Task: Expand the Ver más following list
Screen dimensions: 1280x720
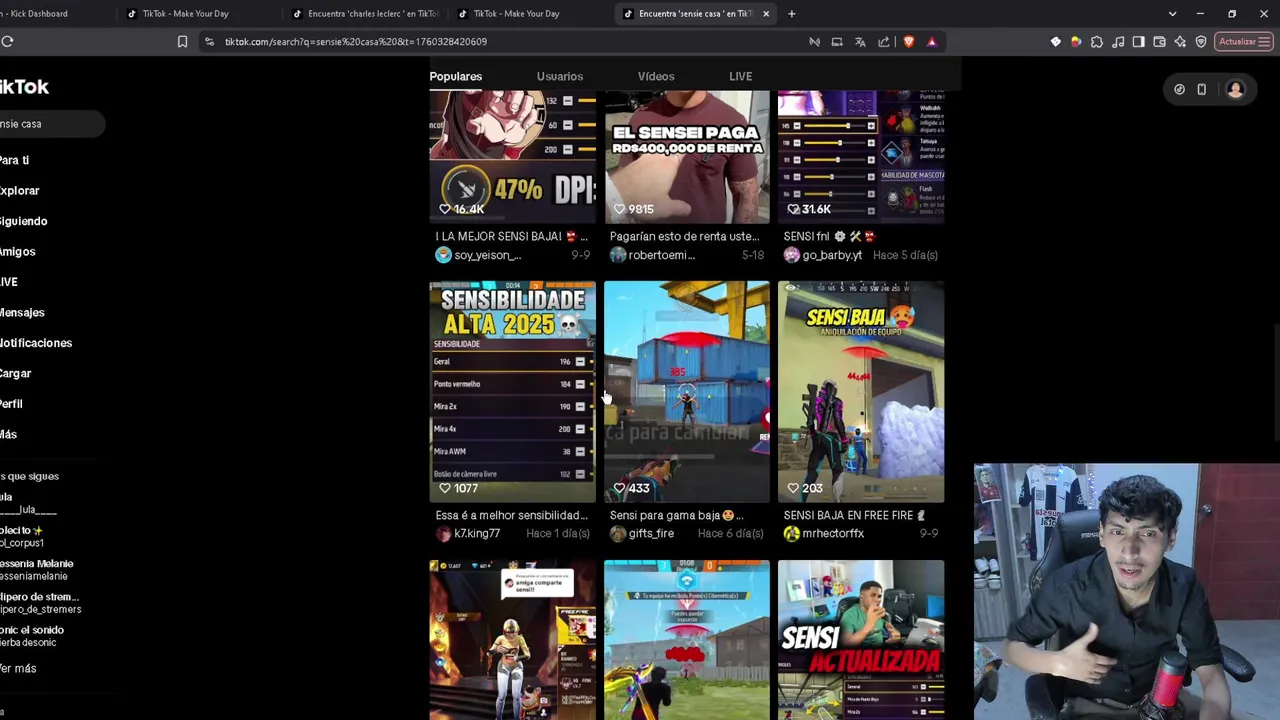Action: [18, 668]
